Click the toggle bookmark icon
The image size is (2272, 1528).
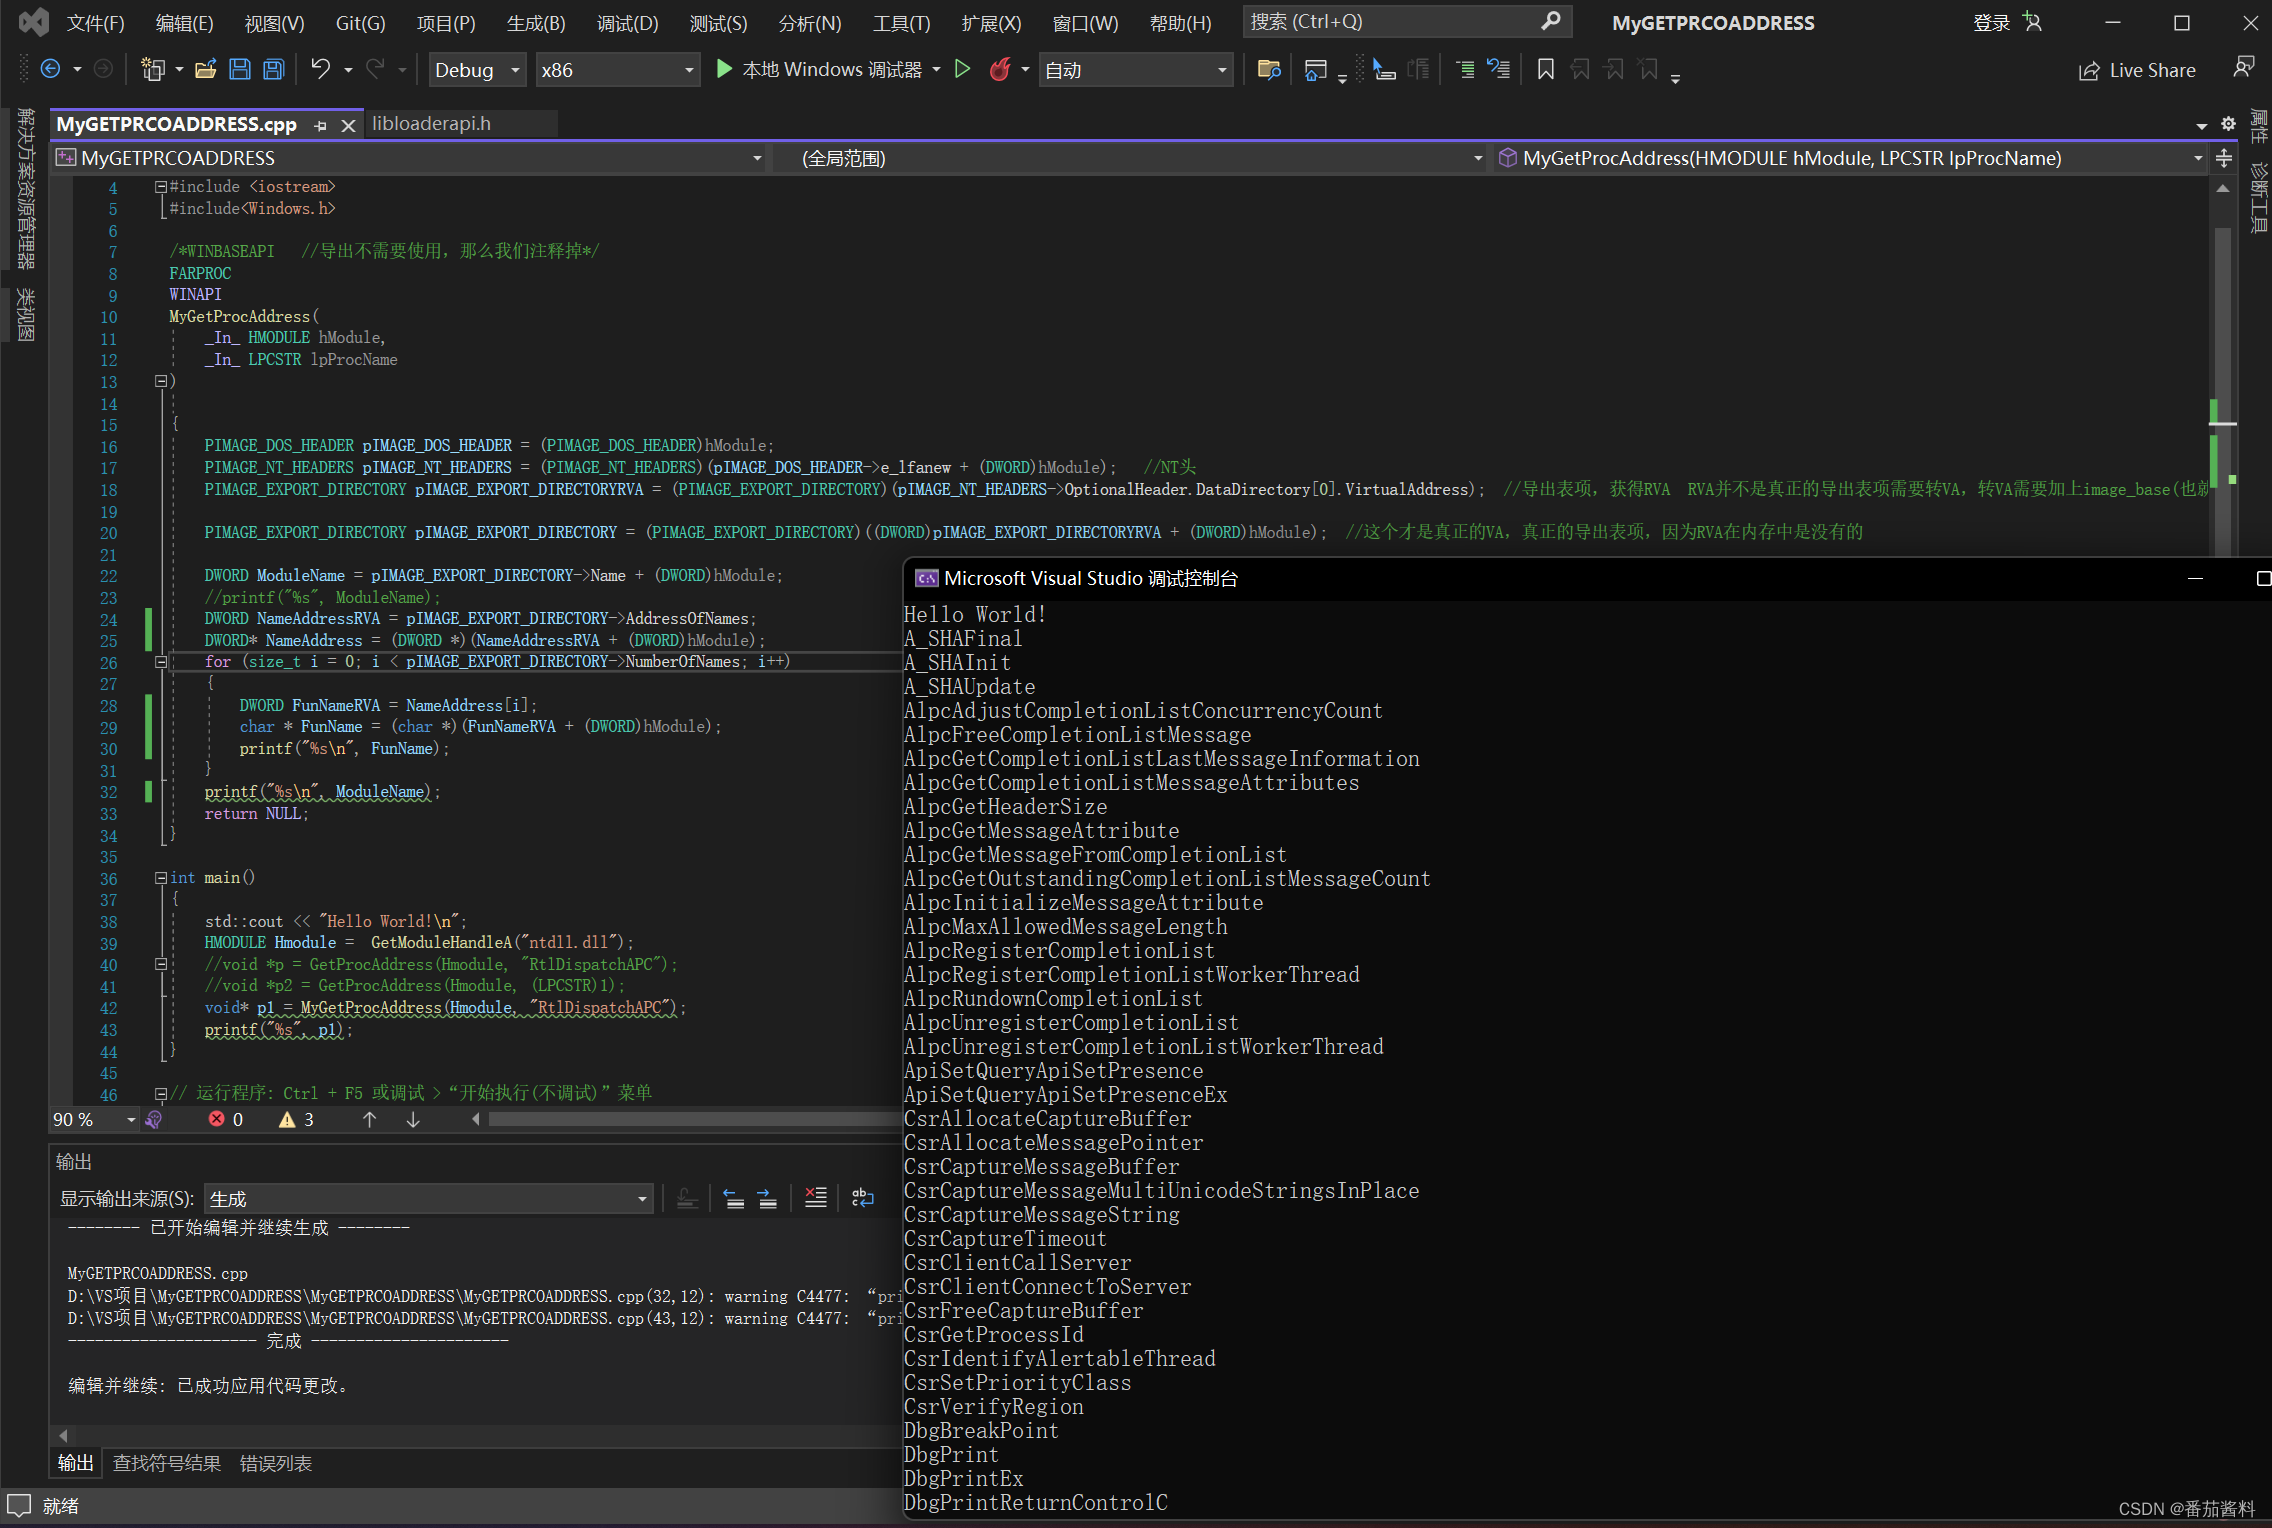coord(1545,69)
